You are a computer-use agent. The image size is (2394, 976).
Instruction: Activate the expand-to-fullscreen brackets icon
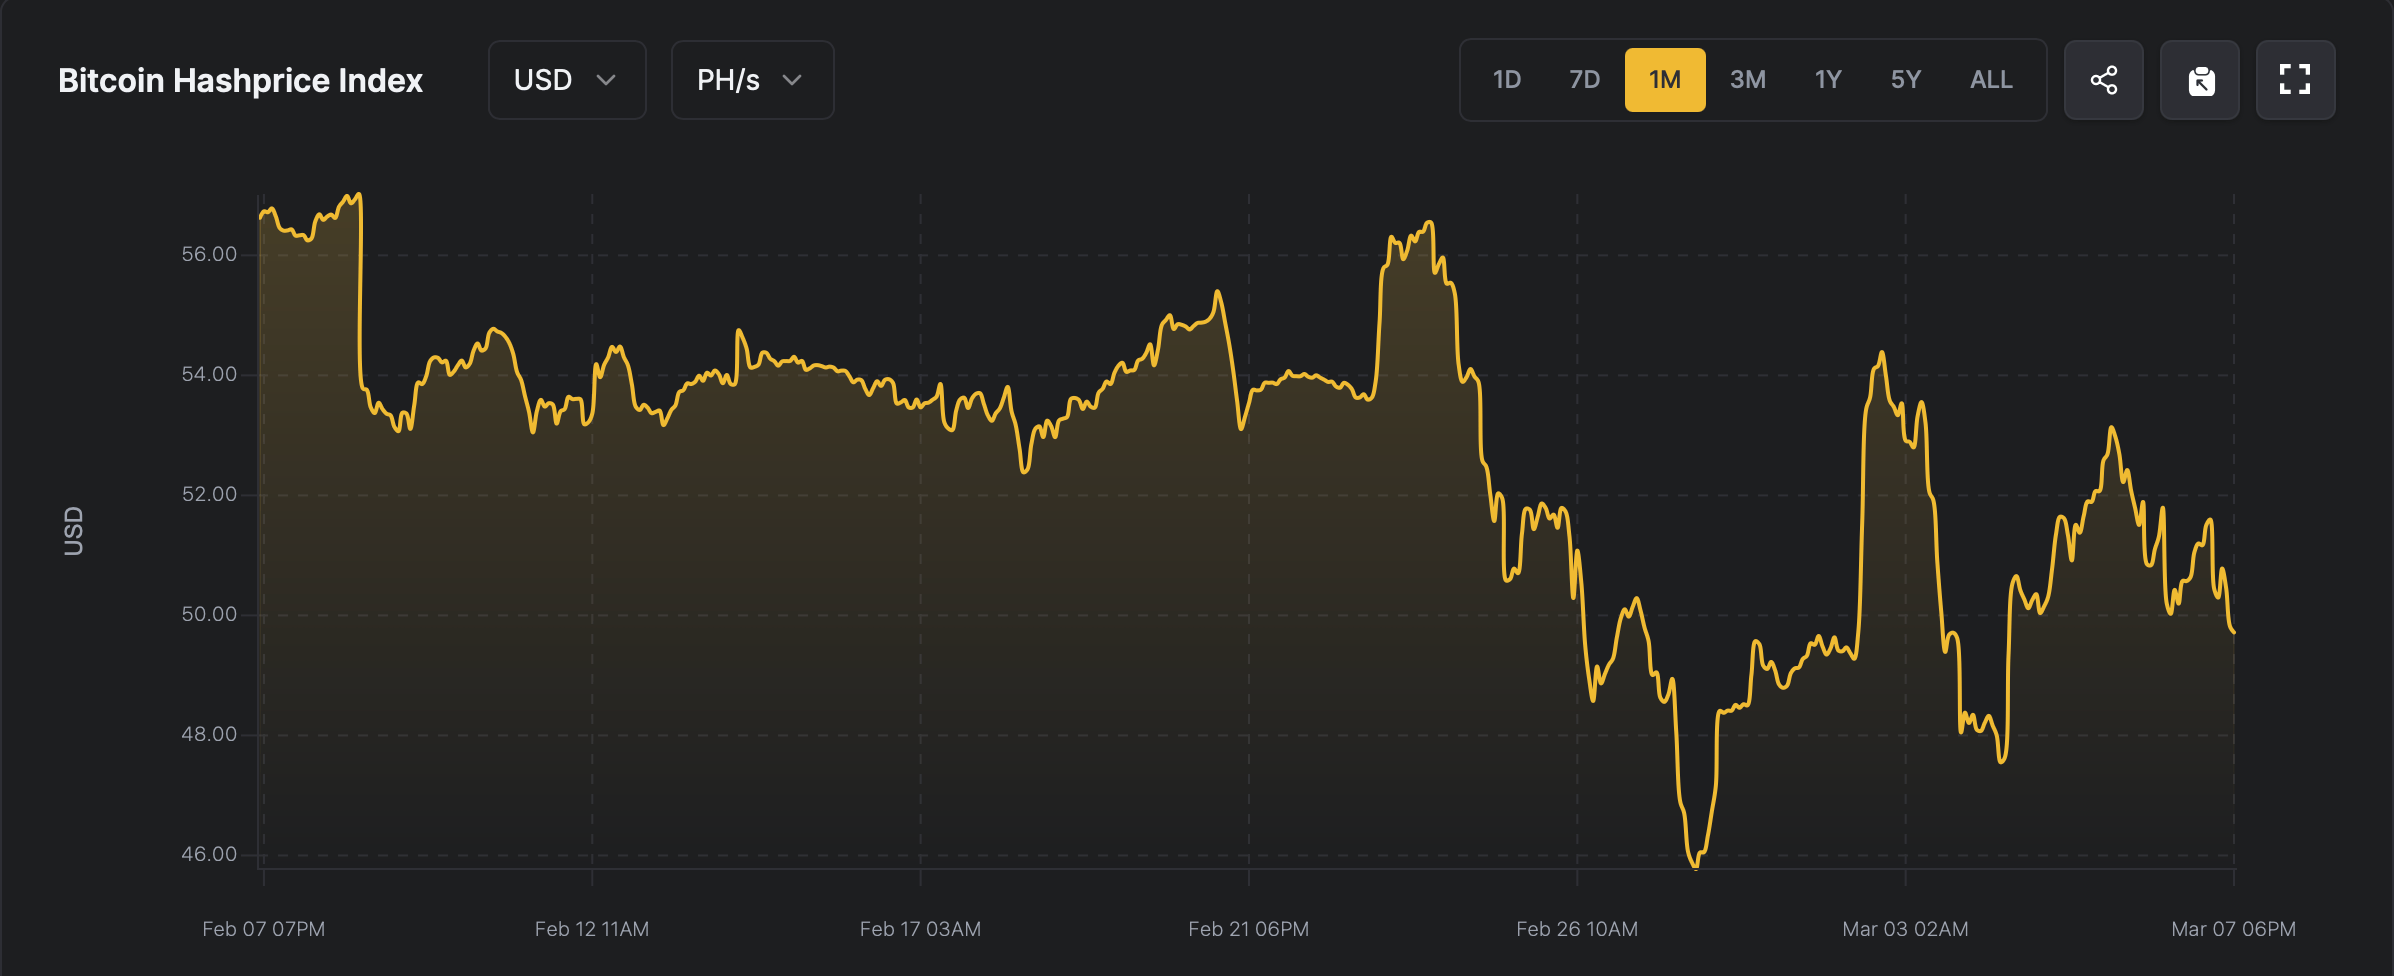[2295, 80]
